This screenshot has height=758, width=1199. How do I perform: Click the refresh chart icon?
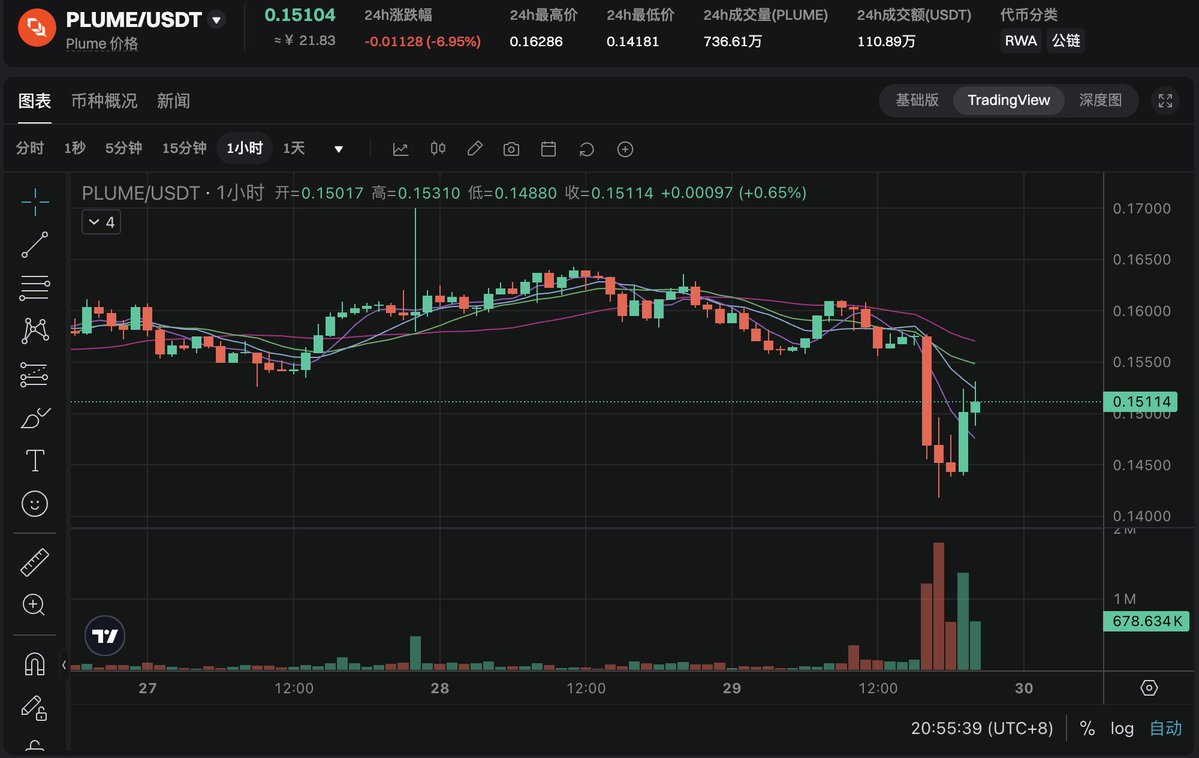587,149
